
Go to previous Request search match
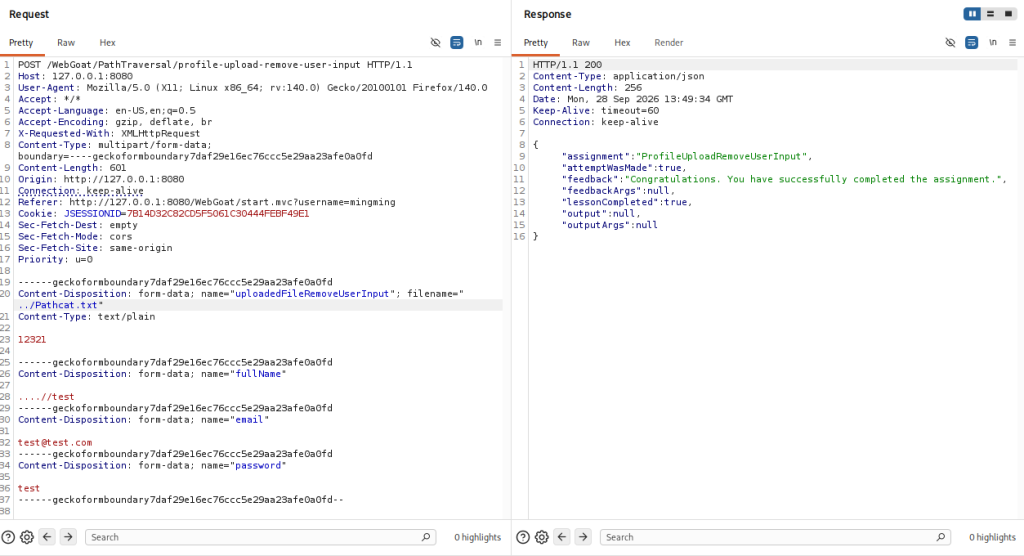click(x=47, y=537)
